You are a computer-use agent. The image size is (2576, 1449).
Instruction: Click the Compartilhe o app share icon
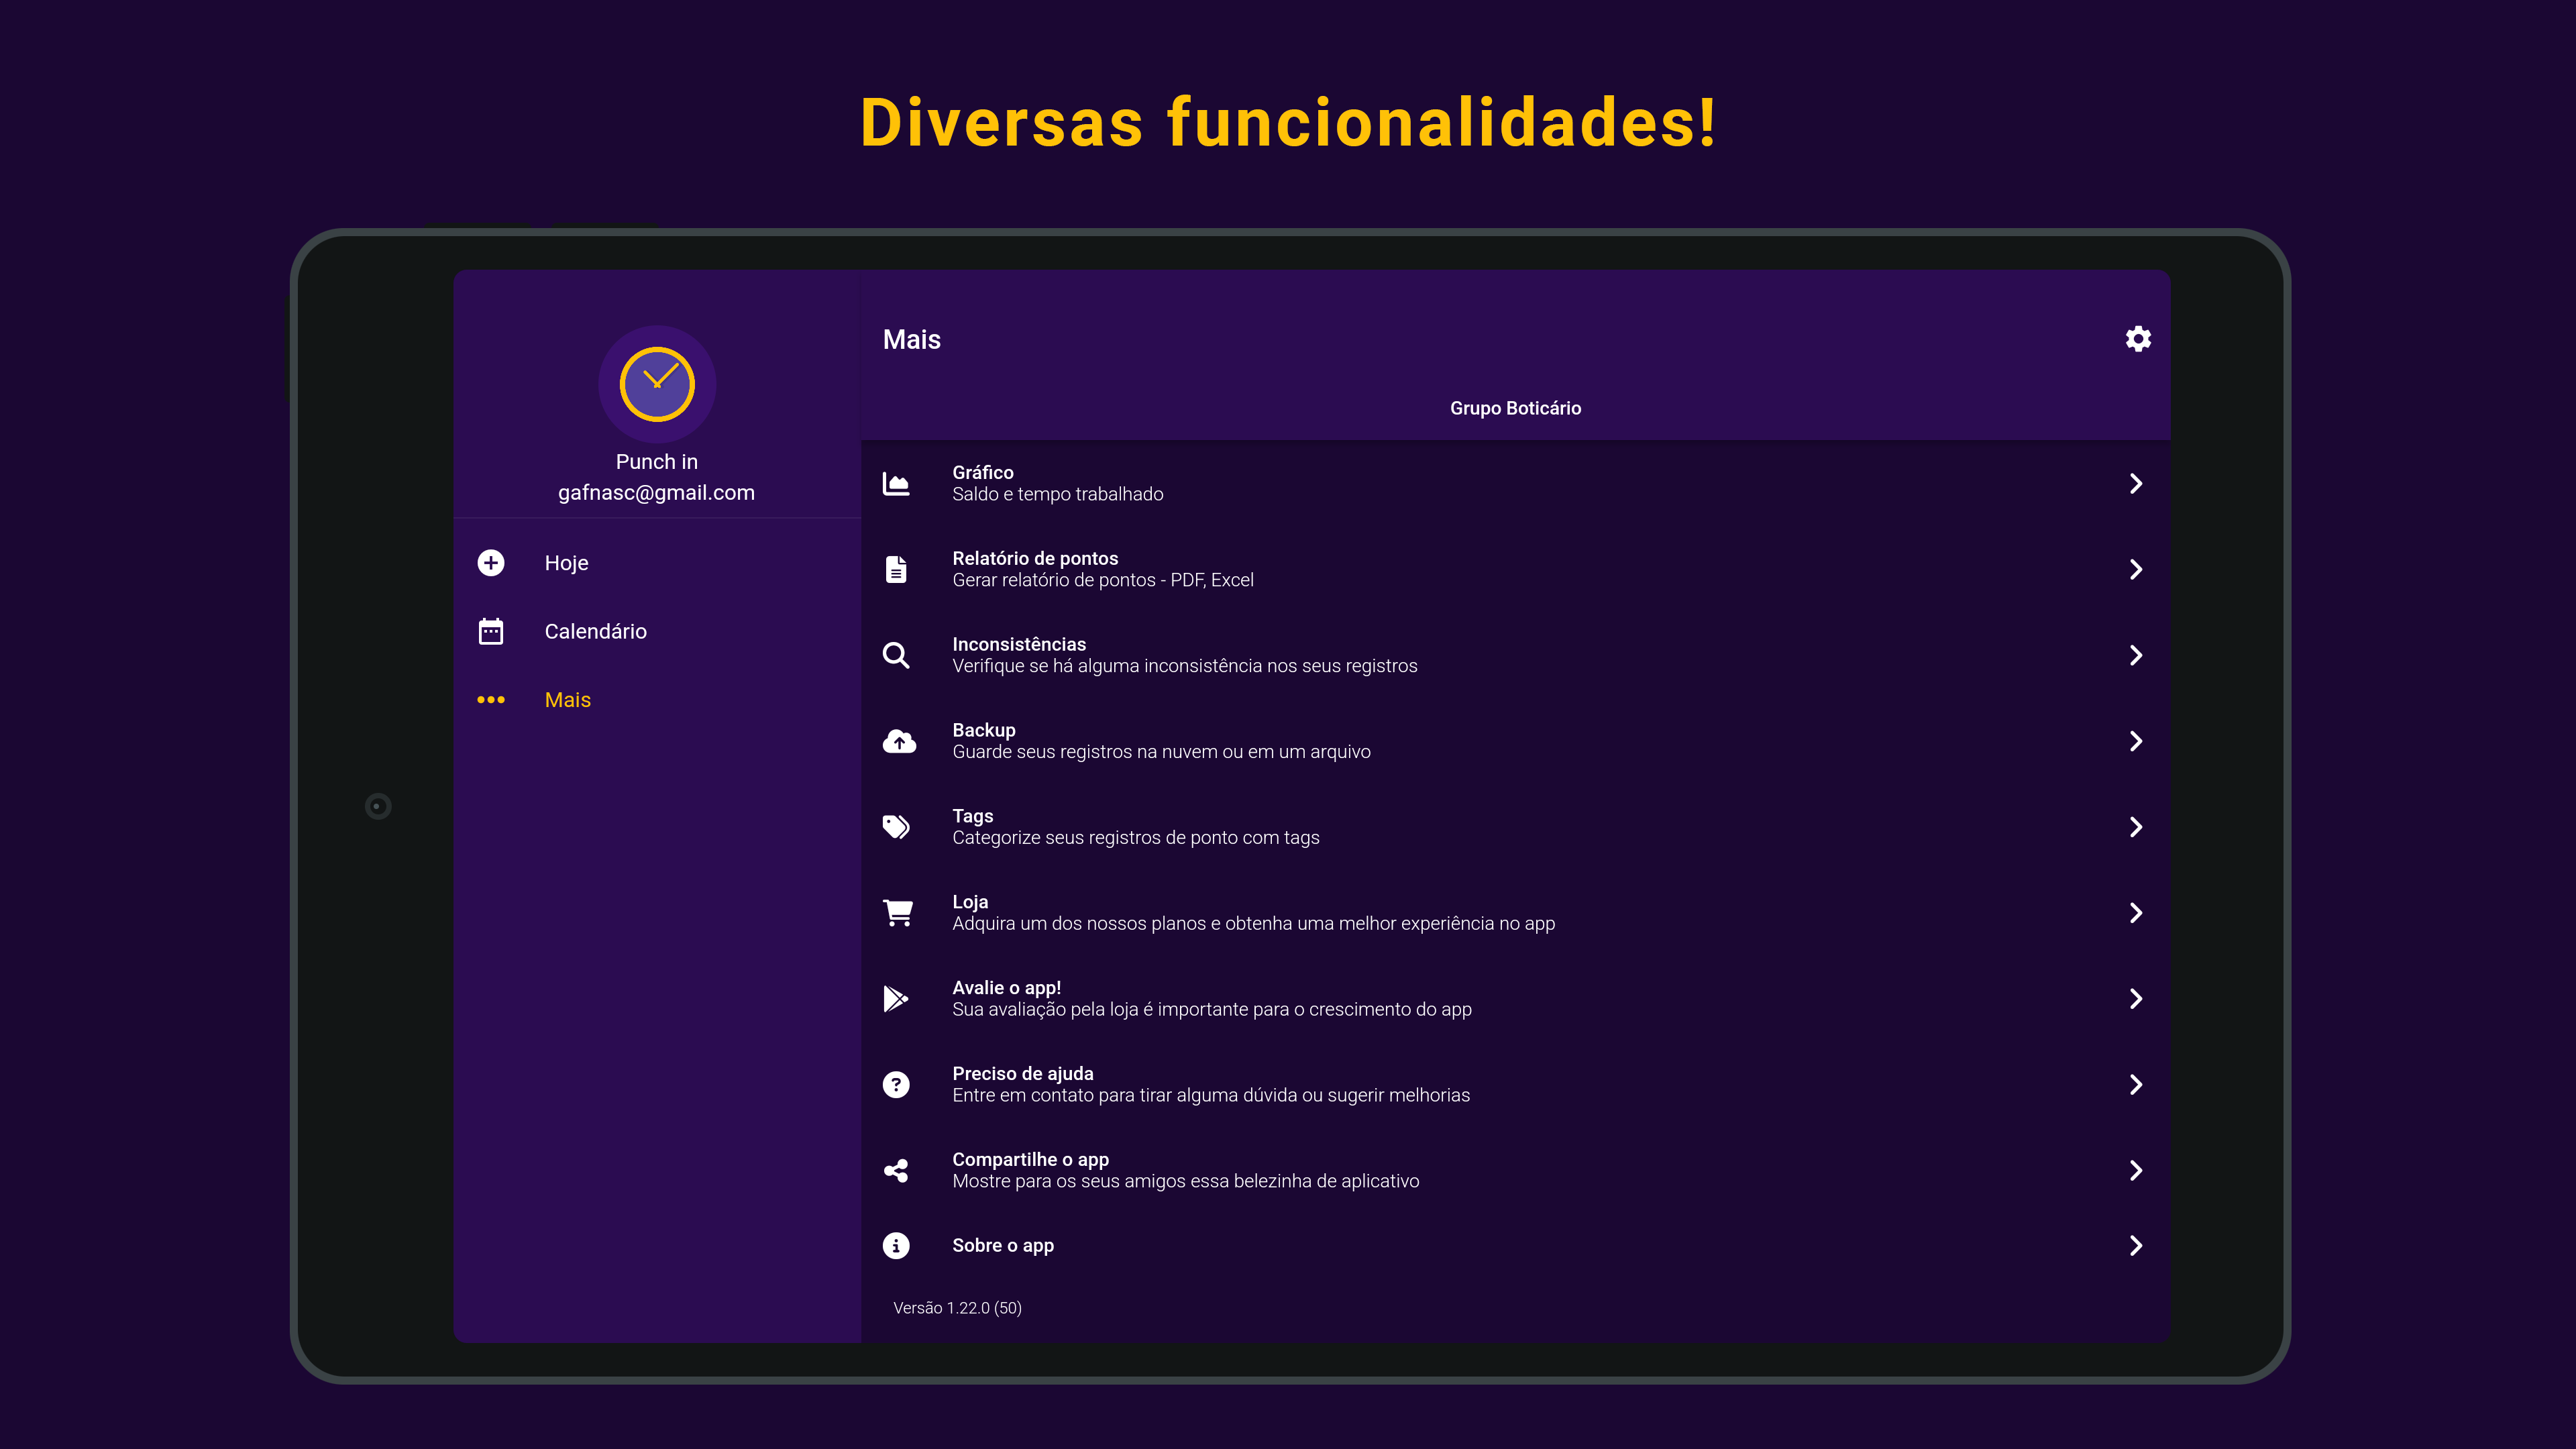tap(897, 1170)
